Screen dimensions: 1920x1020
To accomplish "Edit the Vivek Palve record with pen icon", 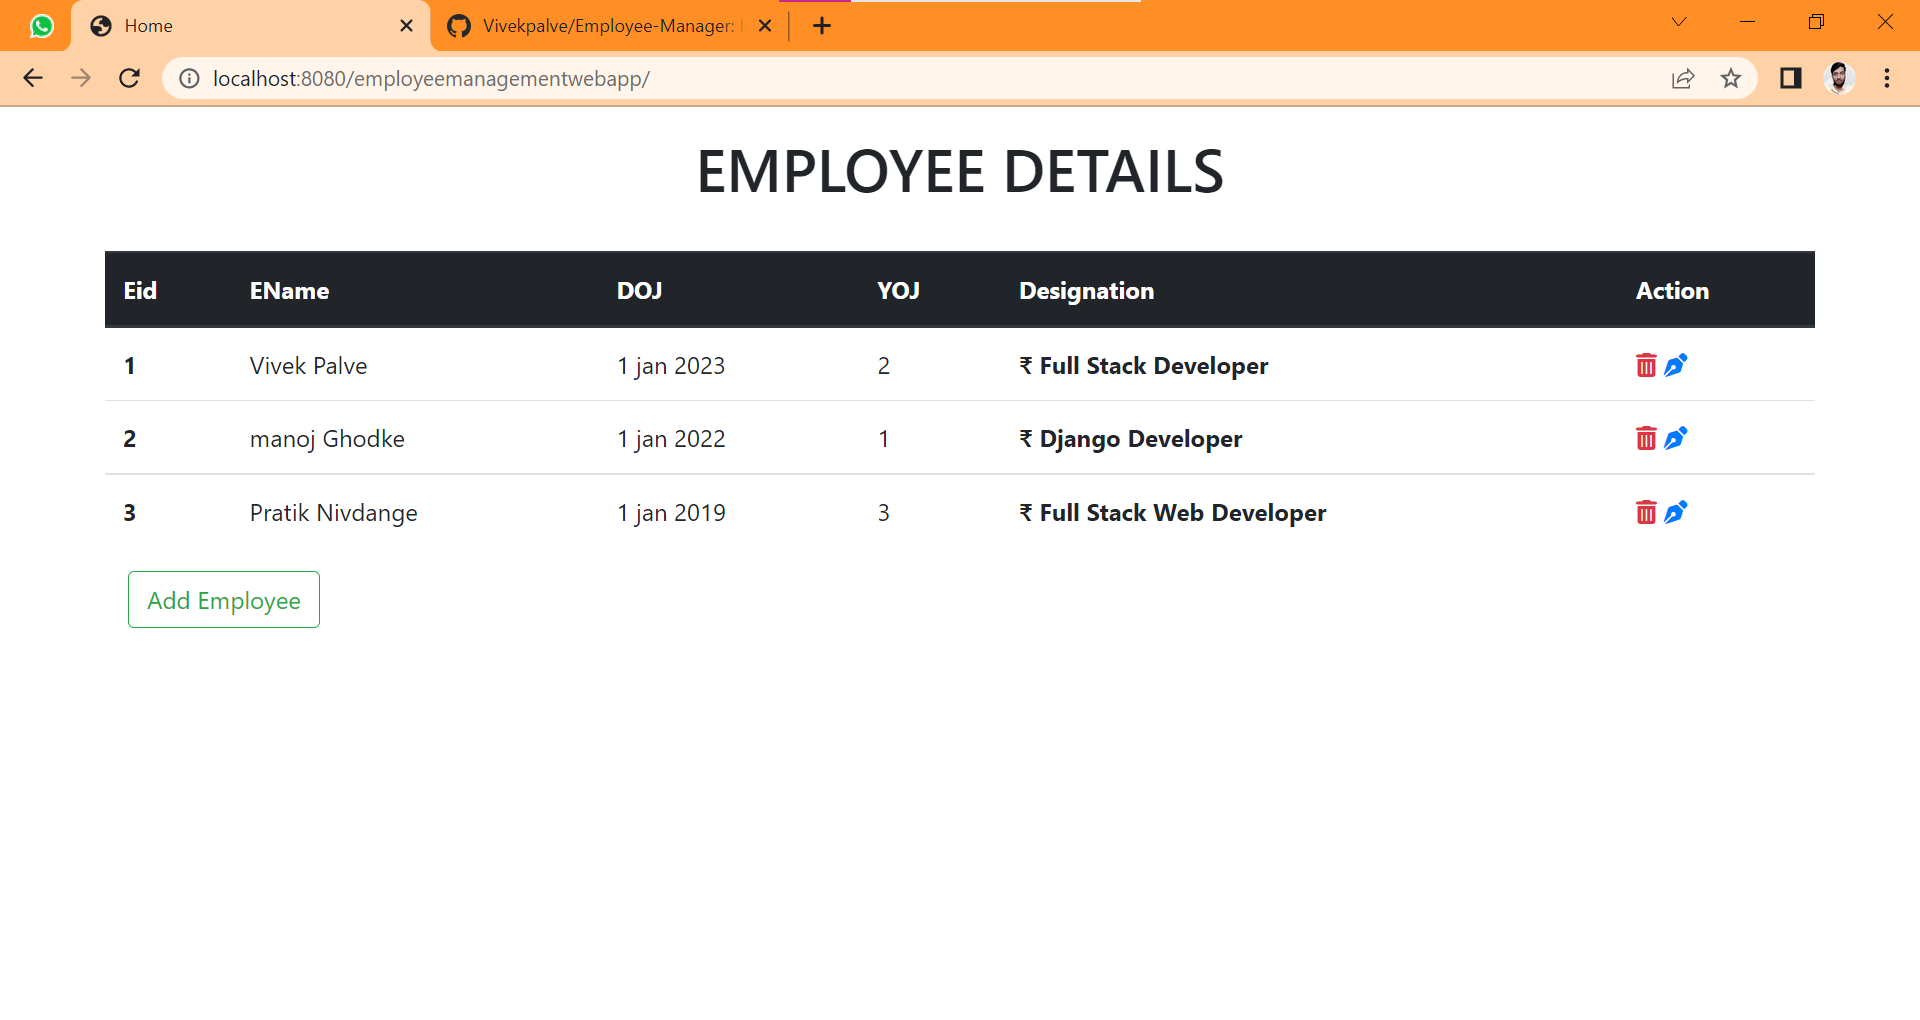I will pos(1675,365).
